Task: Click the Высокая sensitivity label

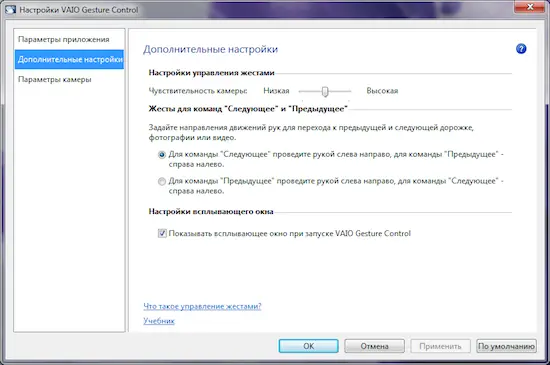Action: click(382, 91)
